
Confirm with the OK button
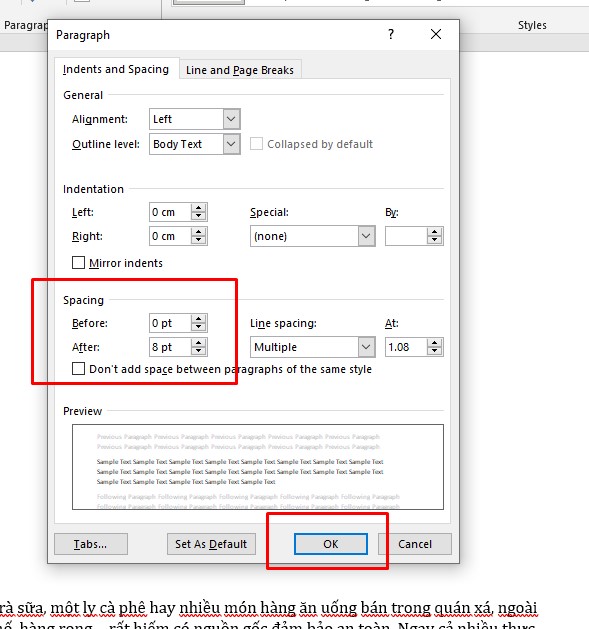click(x=331, y=544)
